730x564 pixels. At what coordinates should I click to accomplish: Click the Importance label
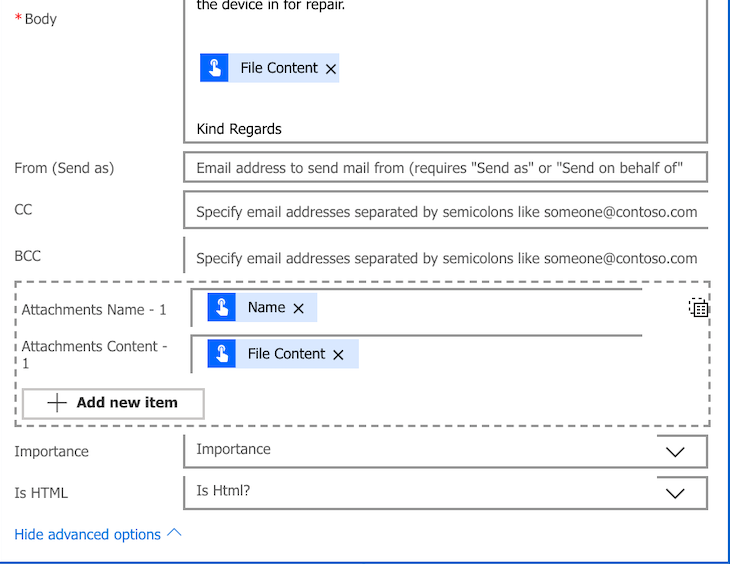(x=51, y=451)
